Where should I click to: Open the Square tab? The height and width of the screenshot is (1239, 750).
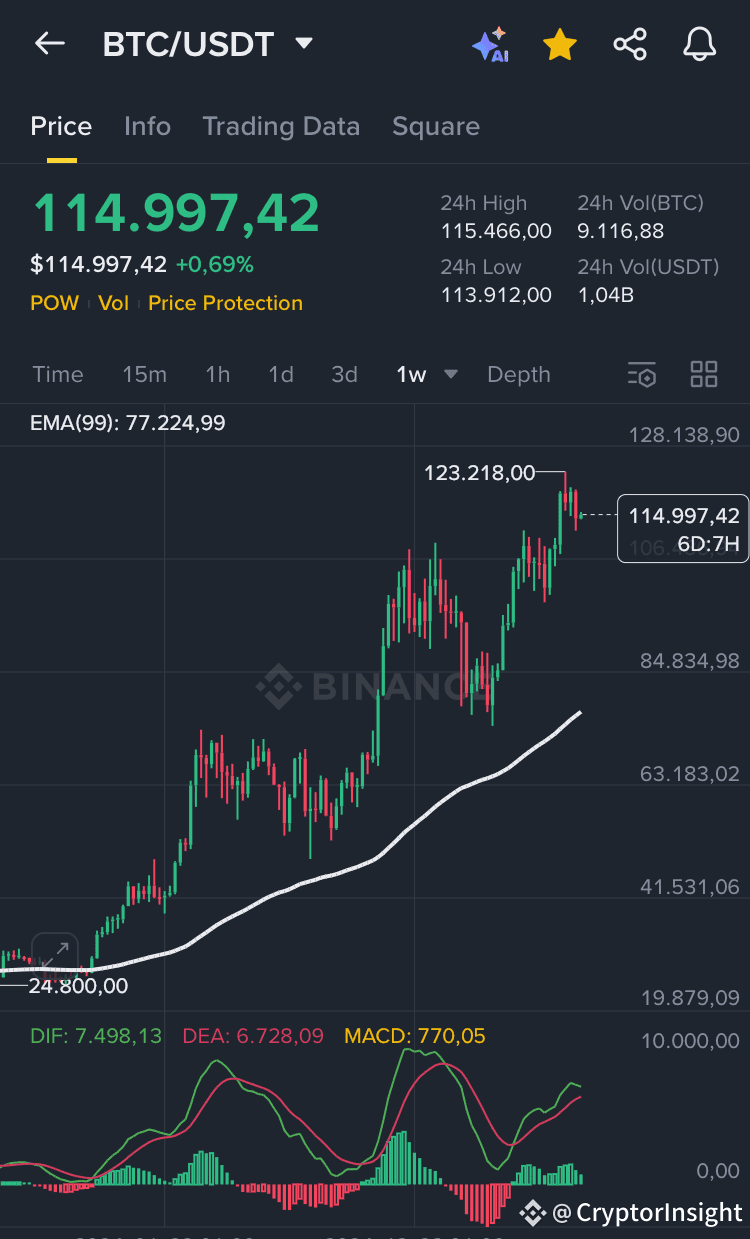pos(436,126)
